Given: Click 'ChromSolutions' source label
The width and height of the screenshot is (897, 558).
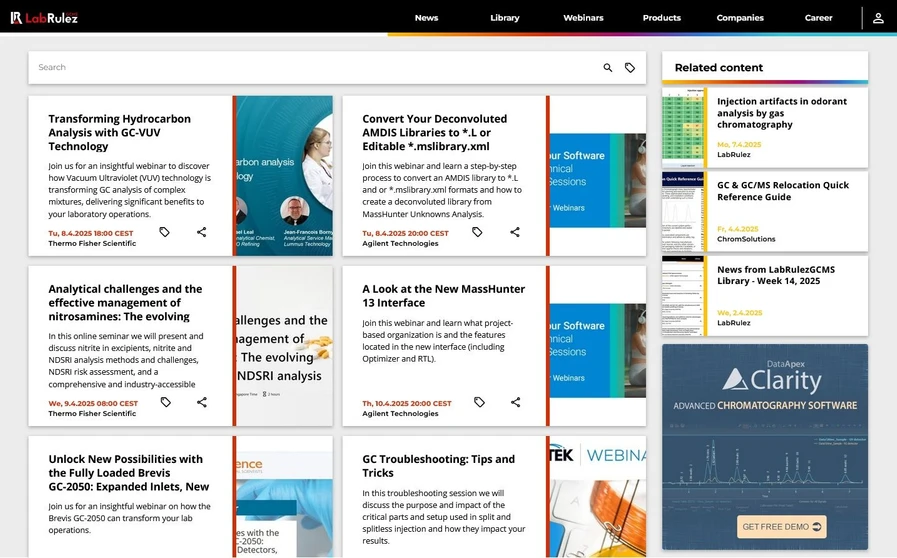Looking at the screenshot, I should (x=746, y=239).
